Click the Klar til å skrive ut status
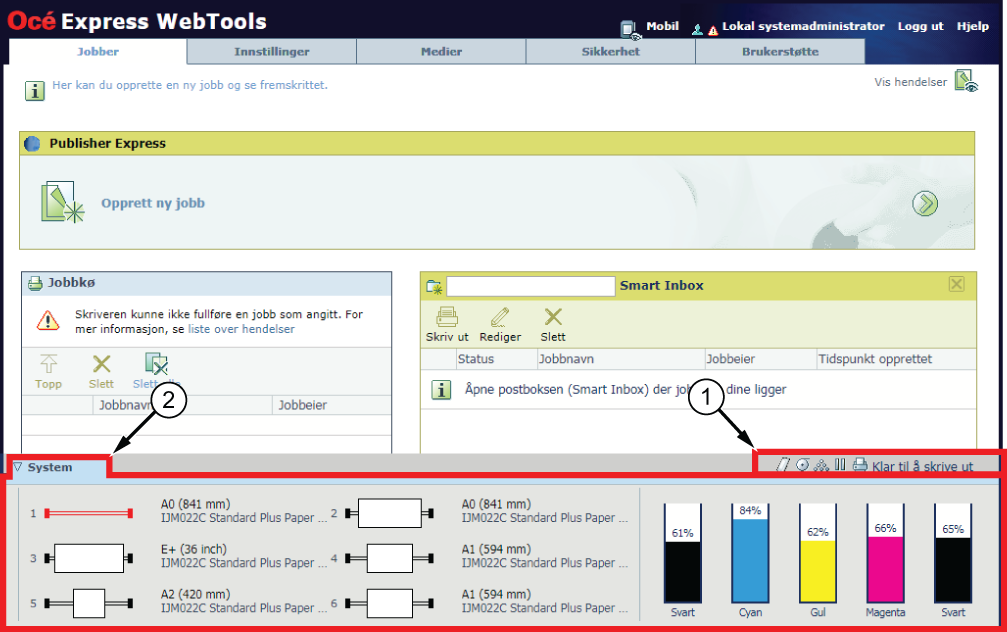Screen dimensions: 1007x632 click(922, 466)
